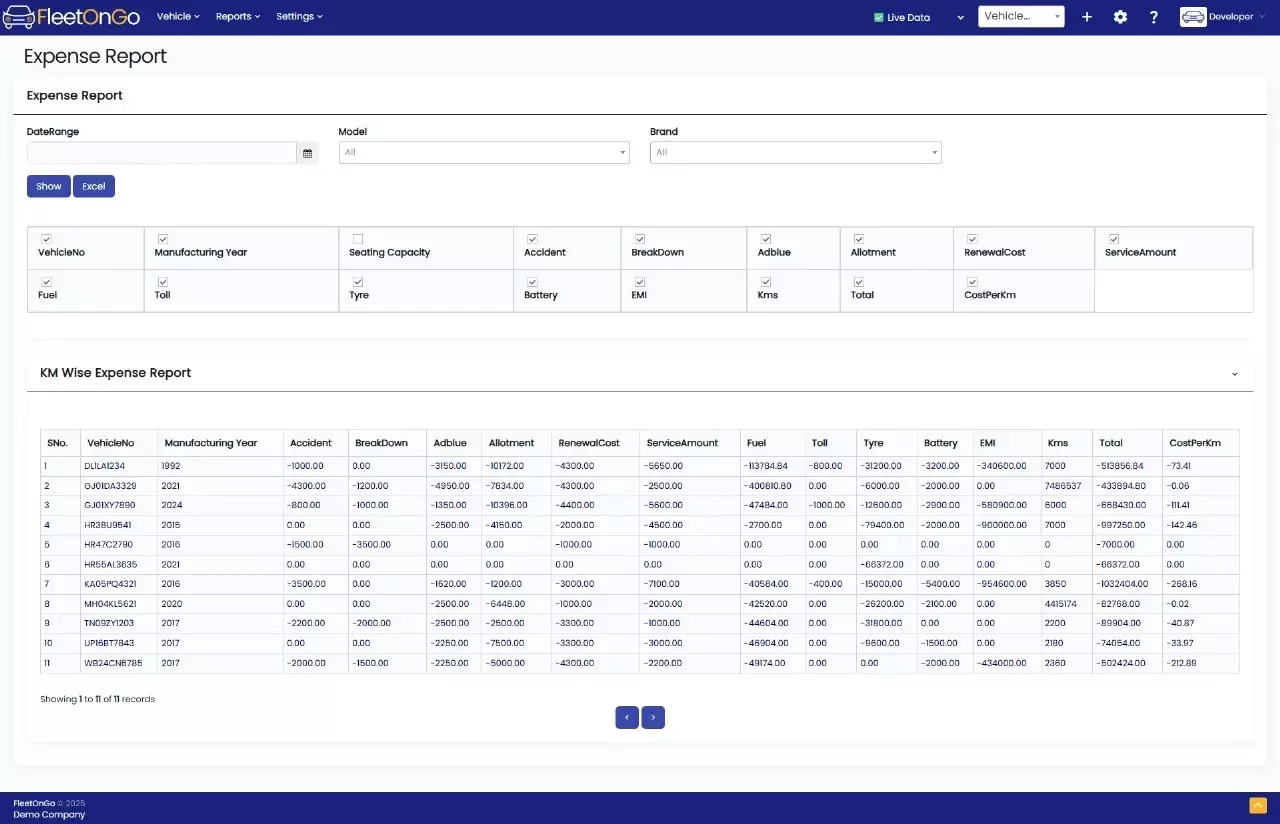Collapse the KM Wise Expense Report panel
This screenshot has width=1280, height=824.
tap(1234, 374)
